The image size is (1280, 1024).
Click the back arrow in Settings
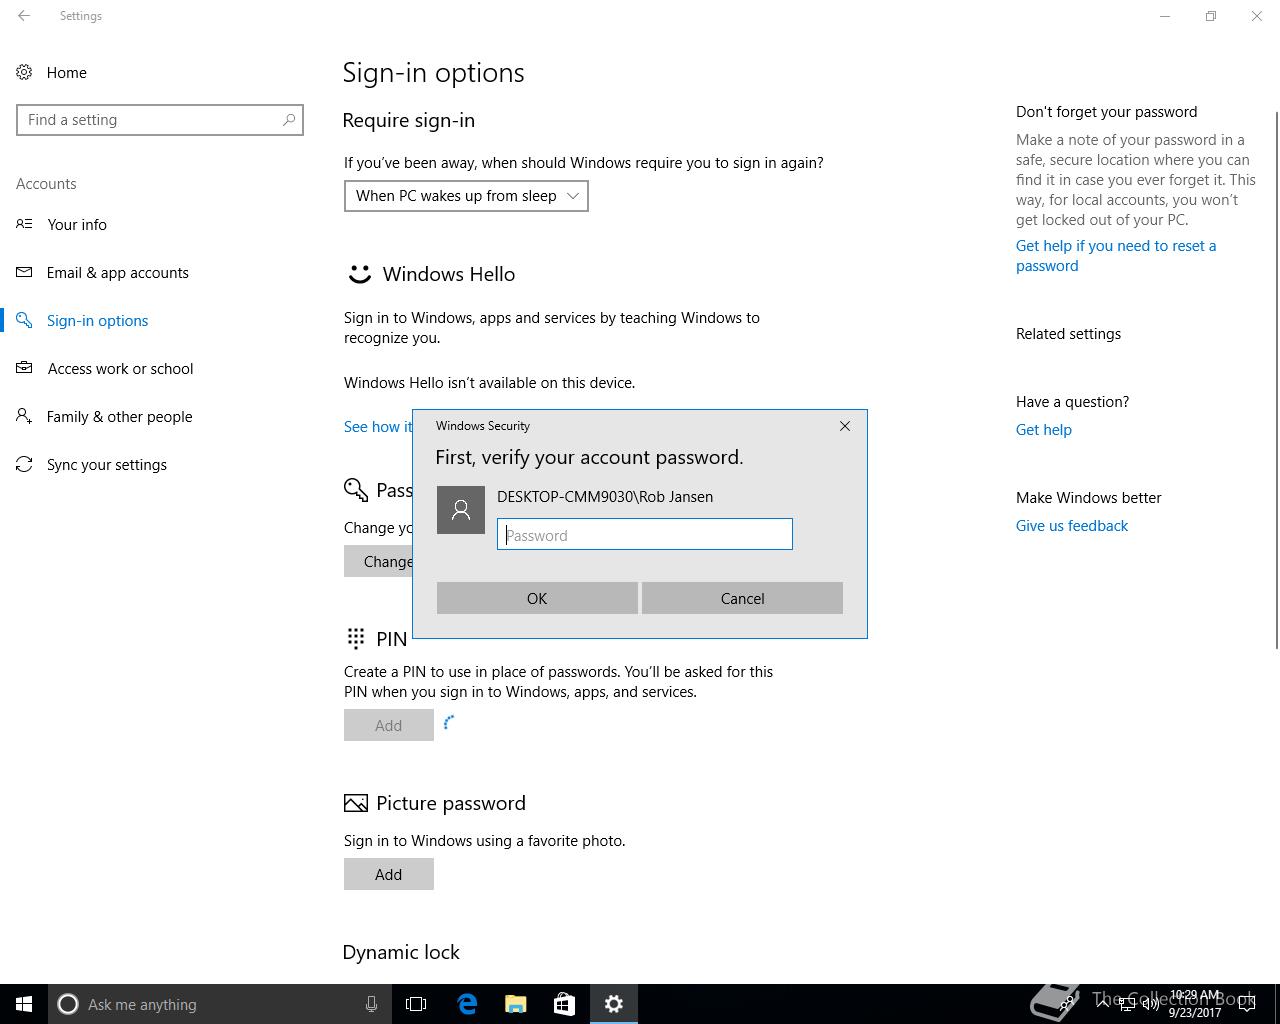click(x=24, y=16)
